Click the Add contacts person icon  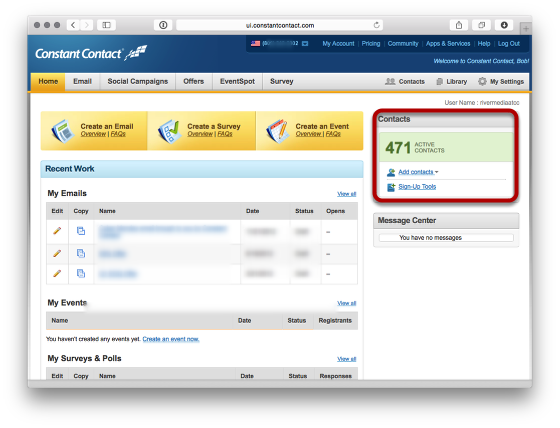(391, 172)
